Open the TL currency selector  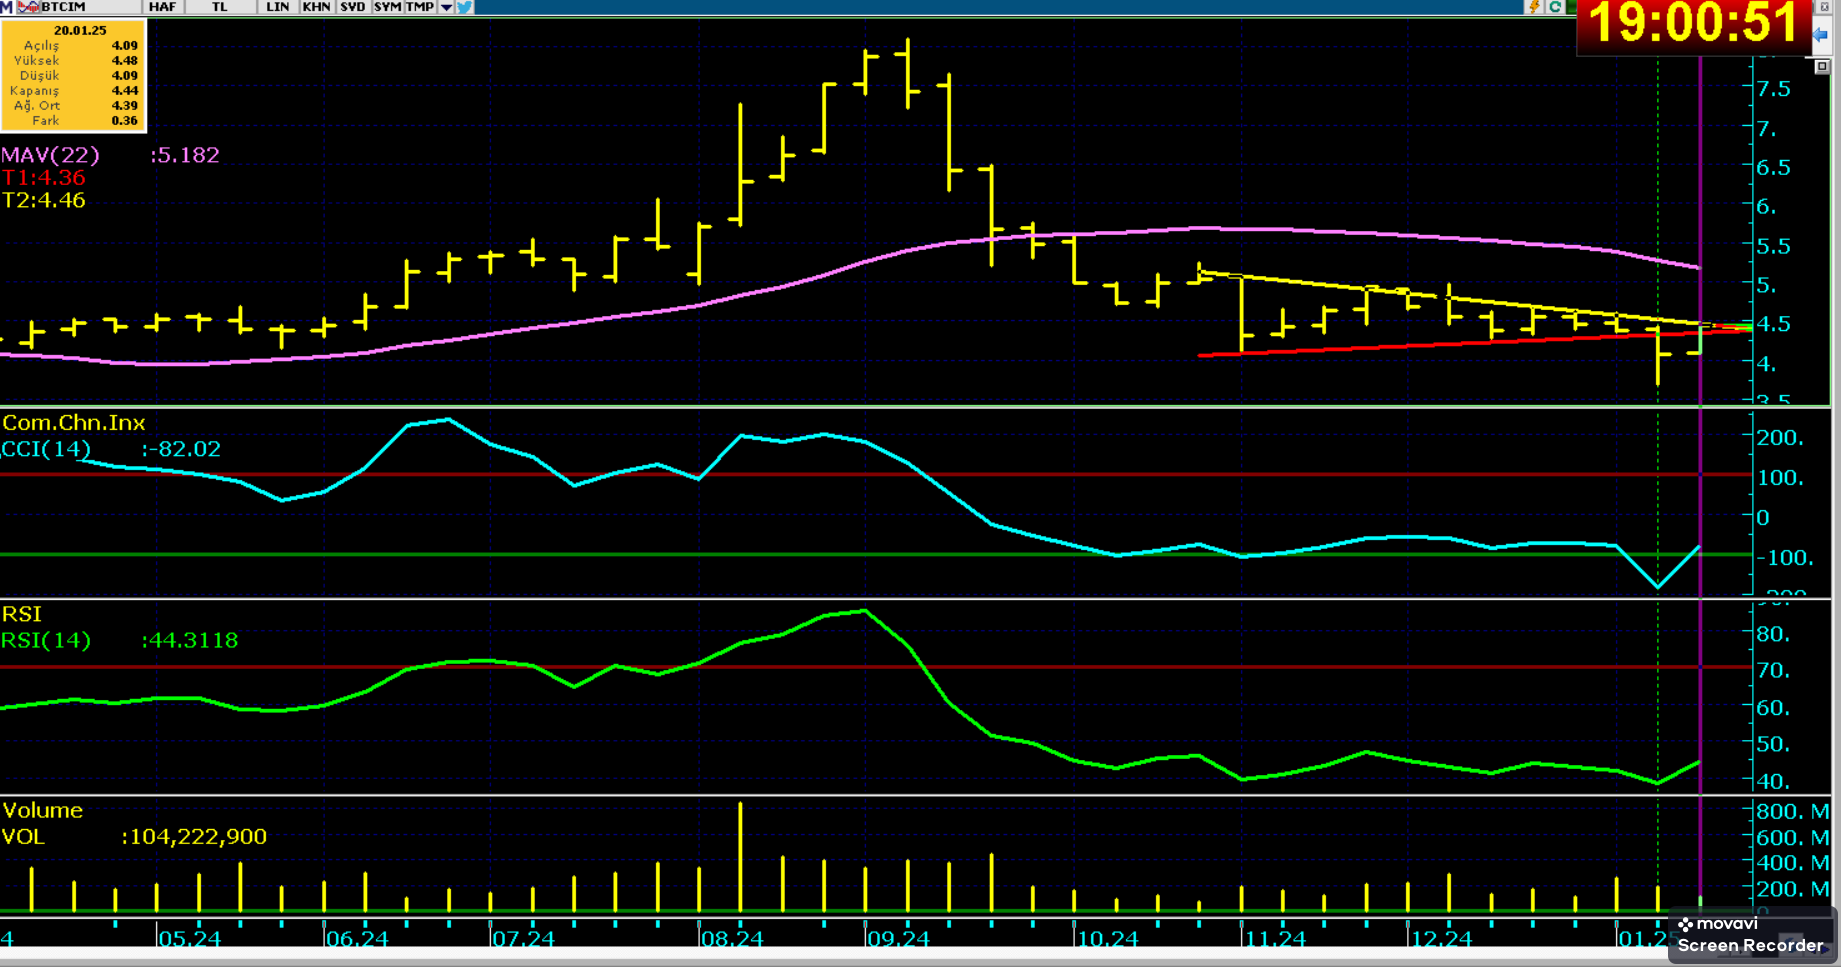point(220,7)
